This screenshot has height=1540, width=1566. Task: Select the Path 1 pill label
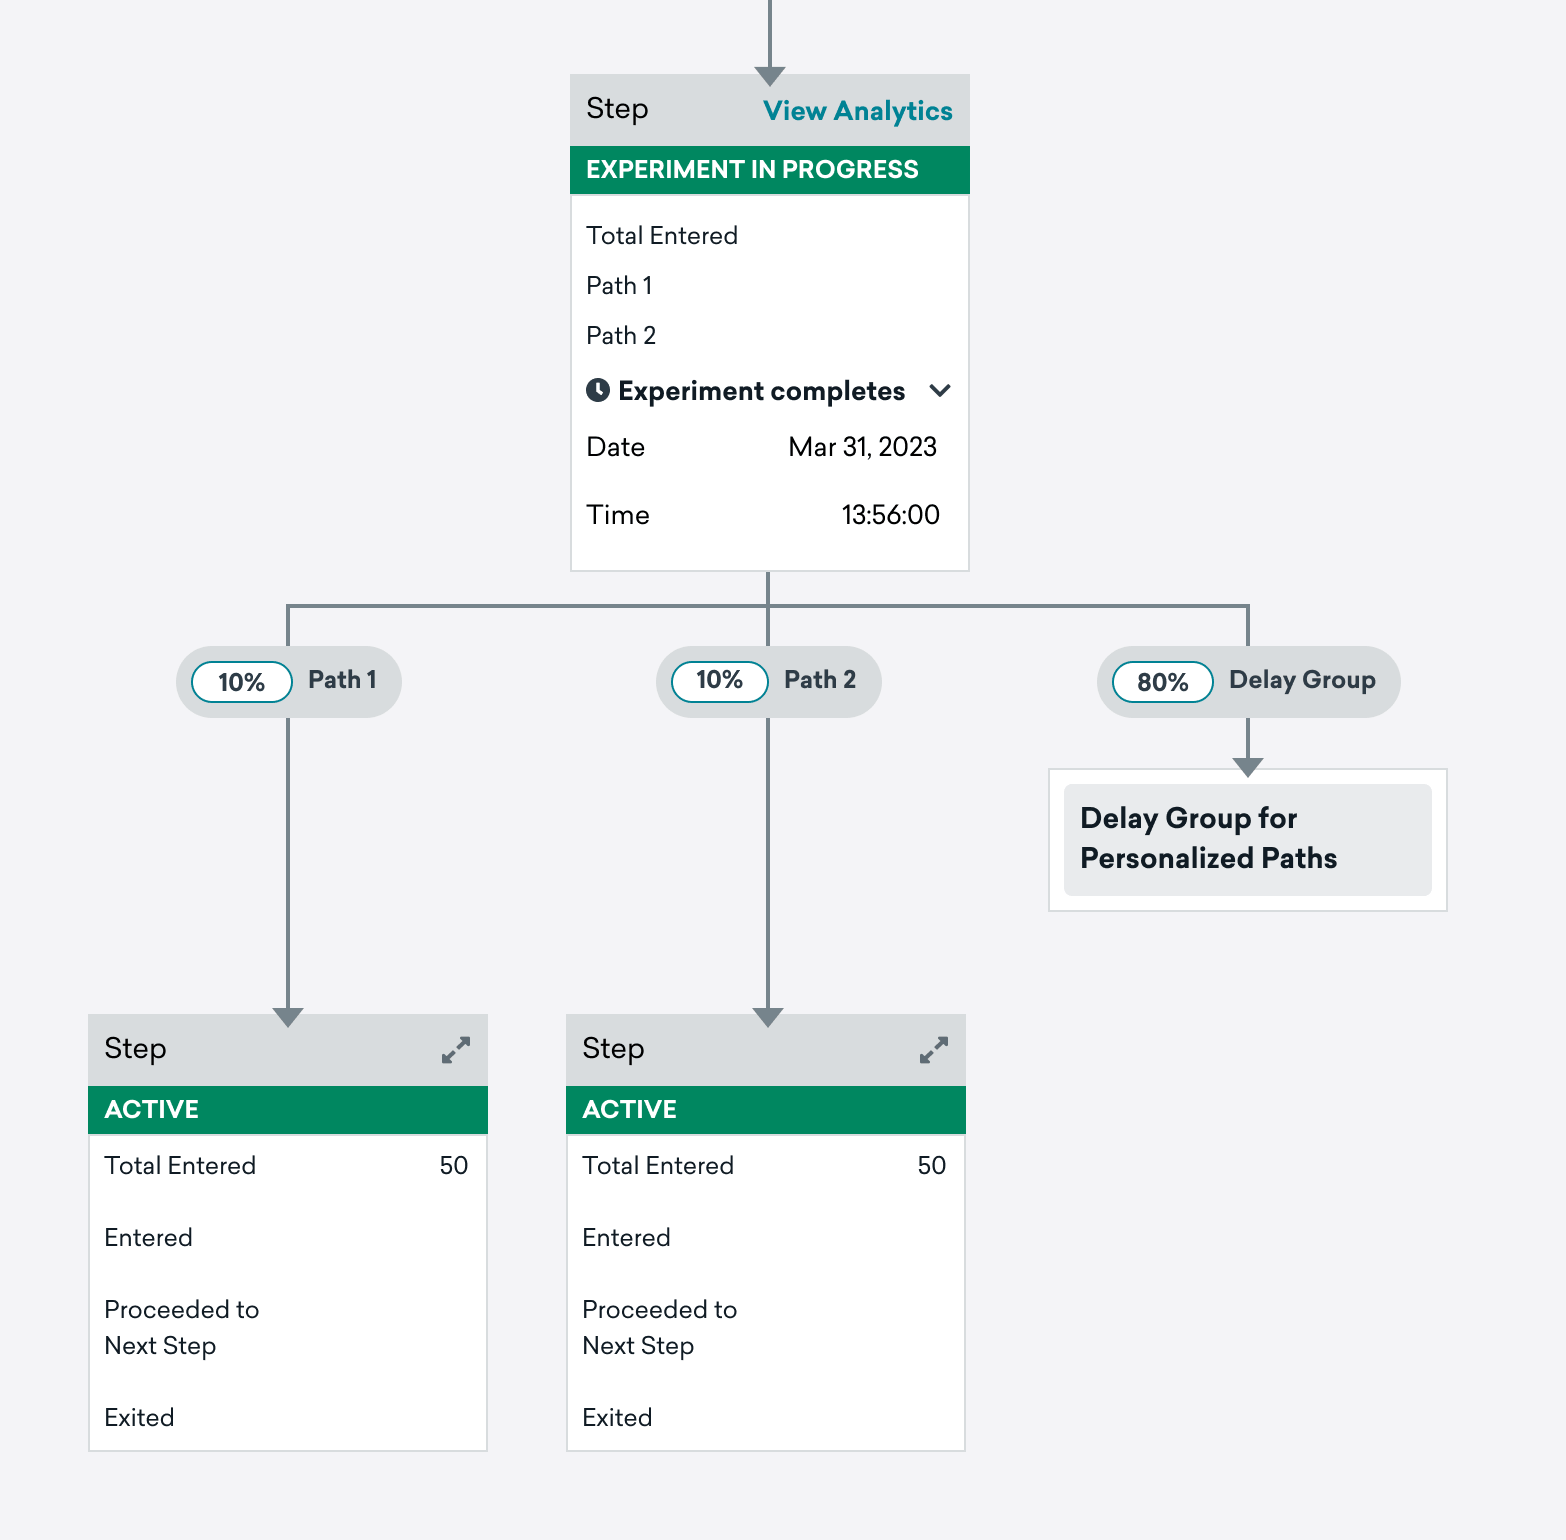pos(342,680)
